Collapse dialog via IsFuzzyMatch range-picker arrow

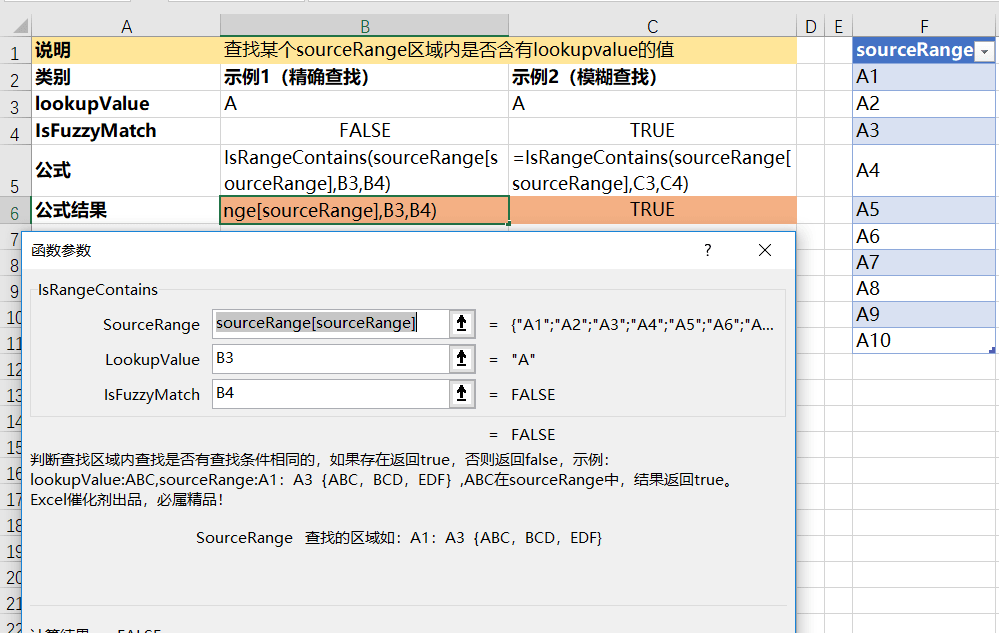tap(462, 394)
